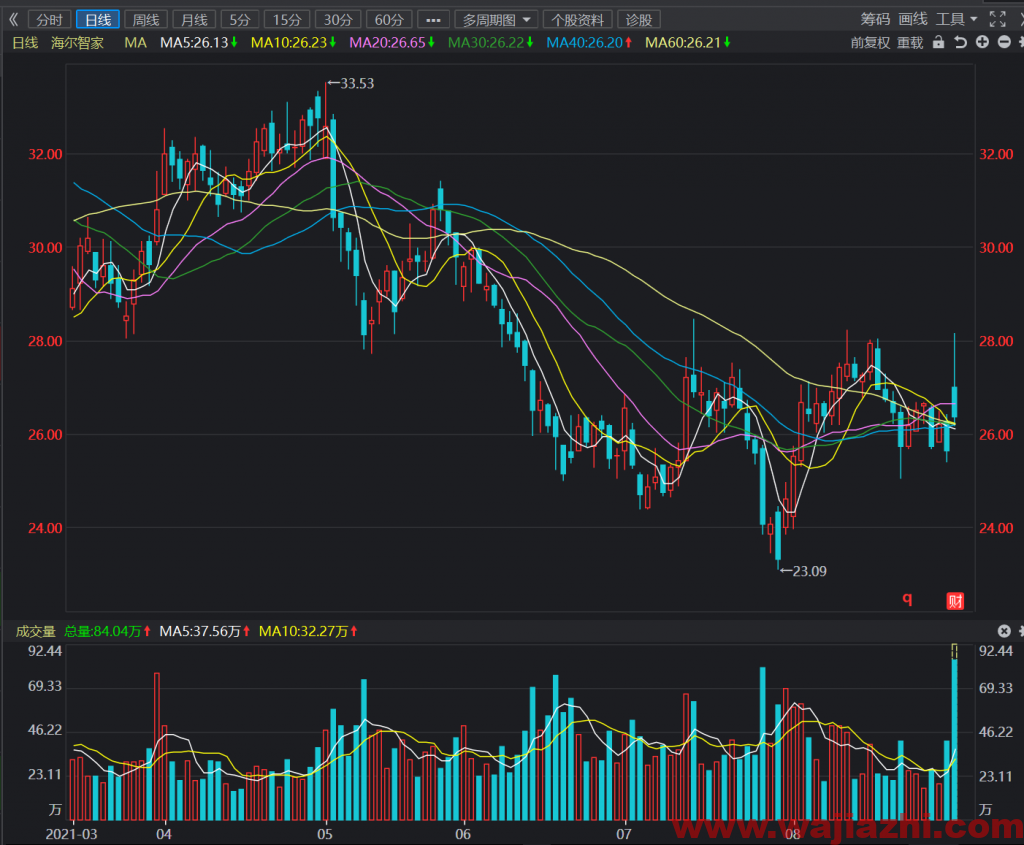This screenshot has width=1024, height=845.
Task: Open the 诊股 tab
Action: [639, 20]
